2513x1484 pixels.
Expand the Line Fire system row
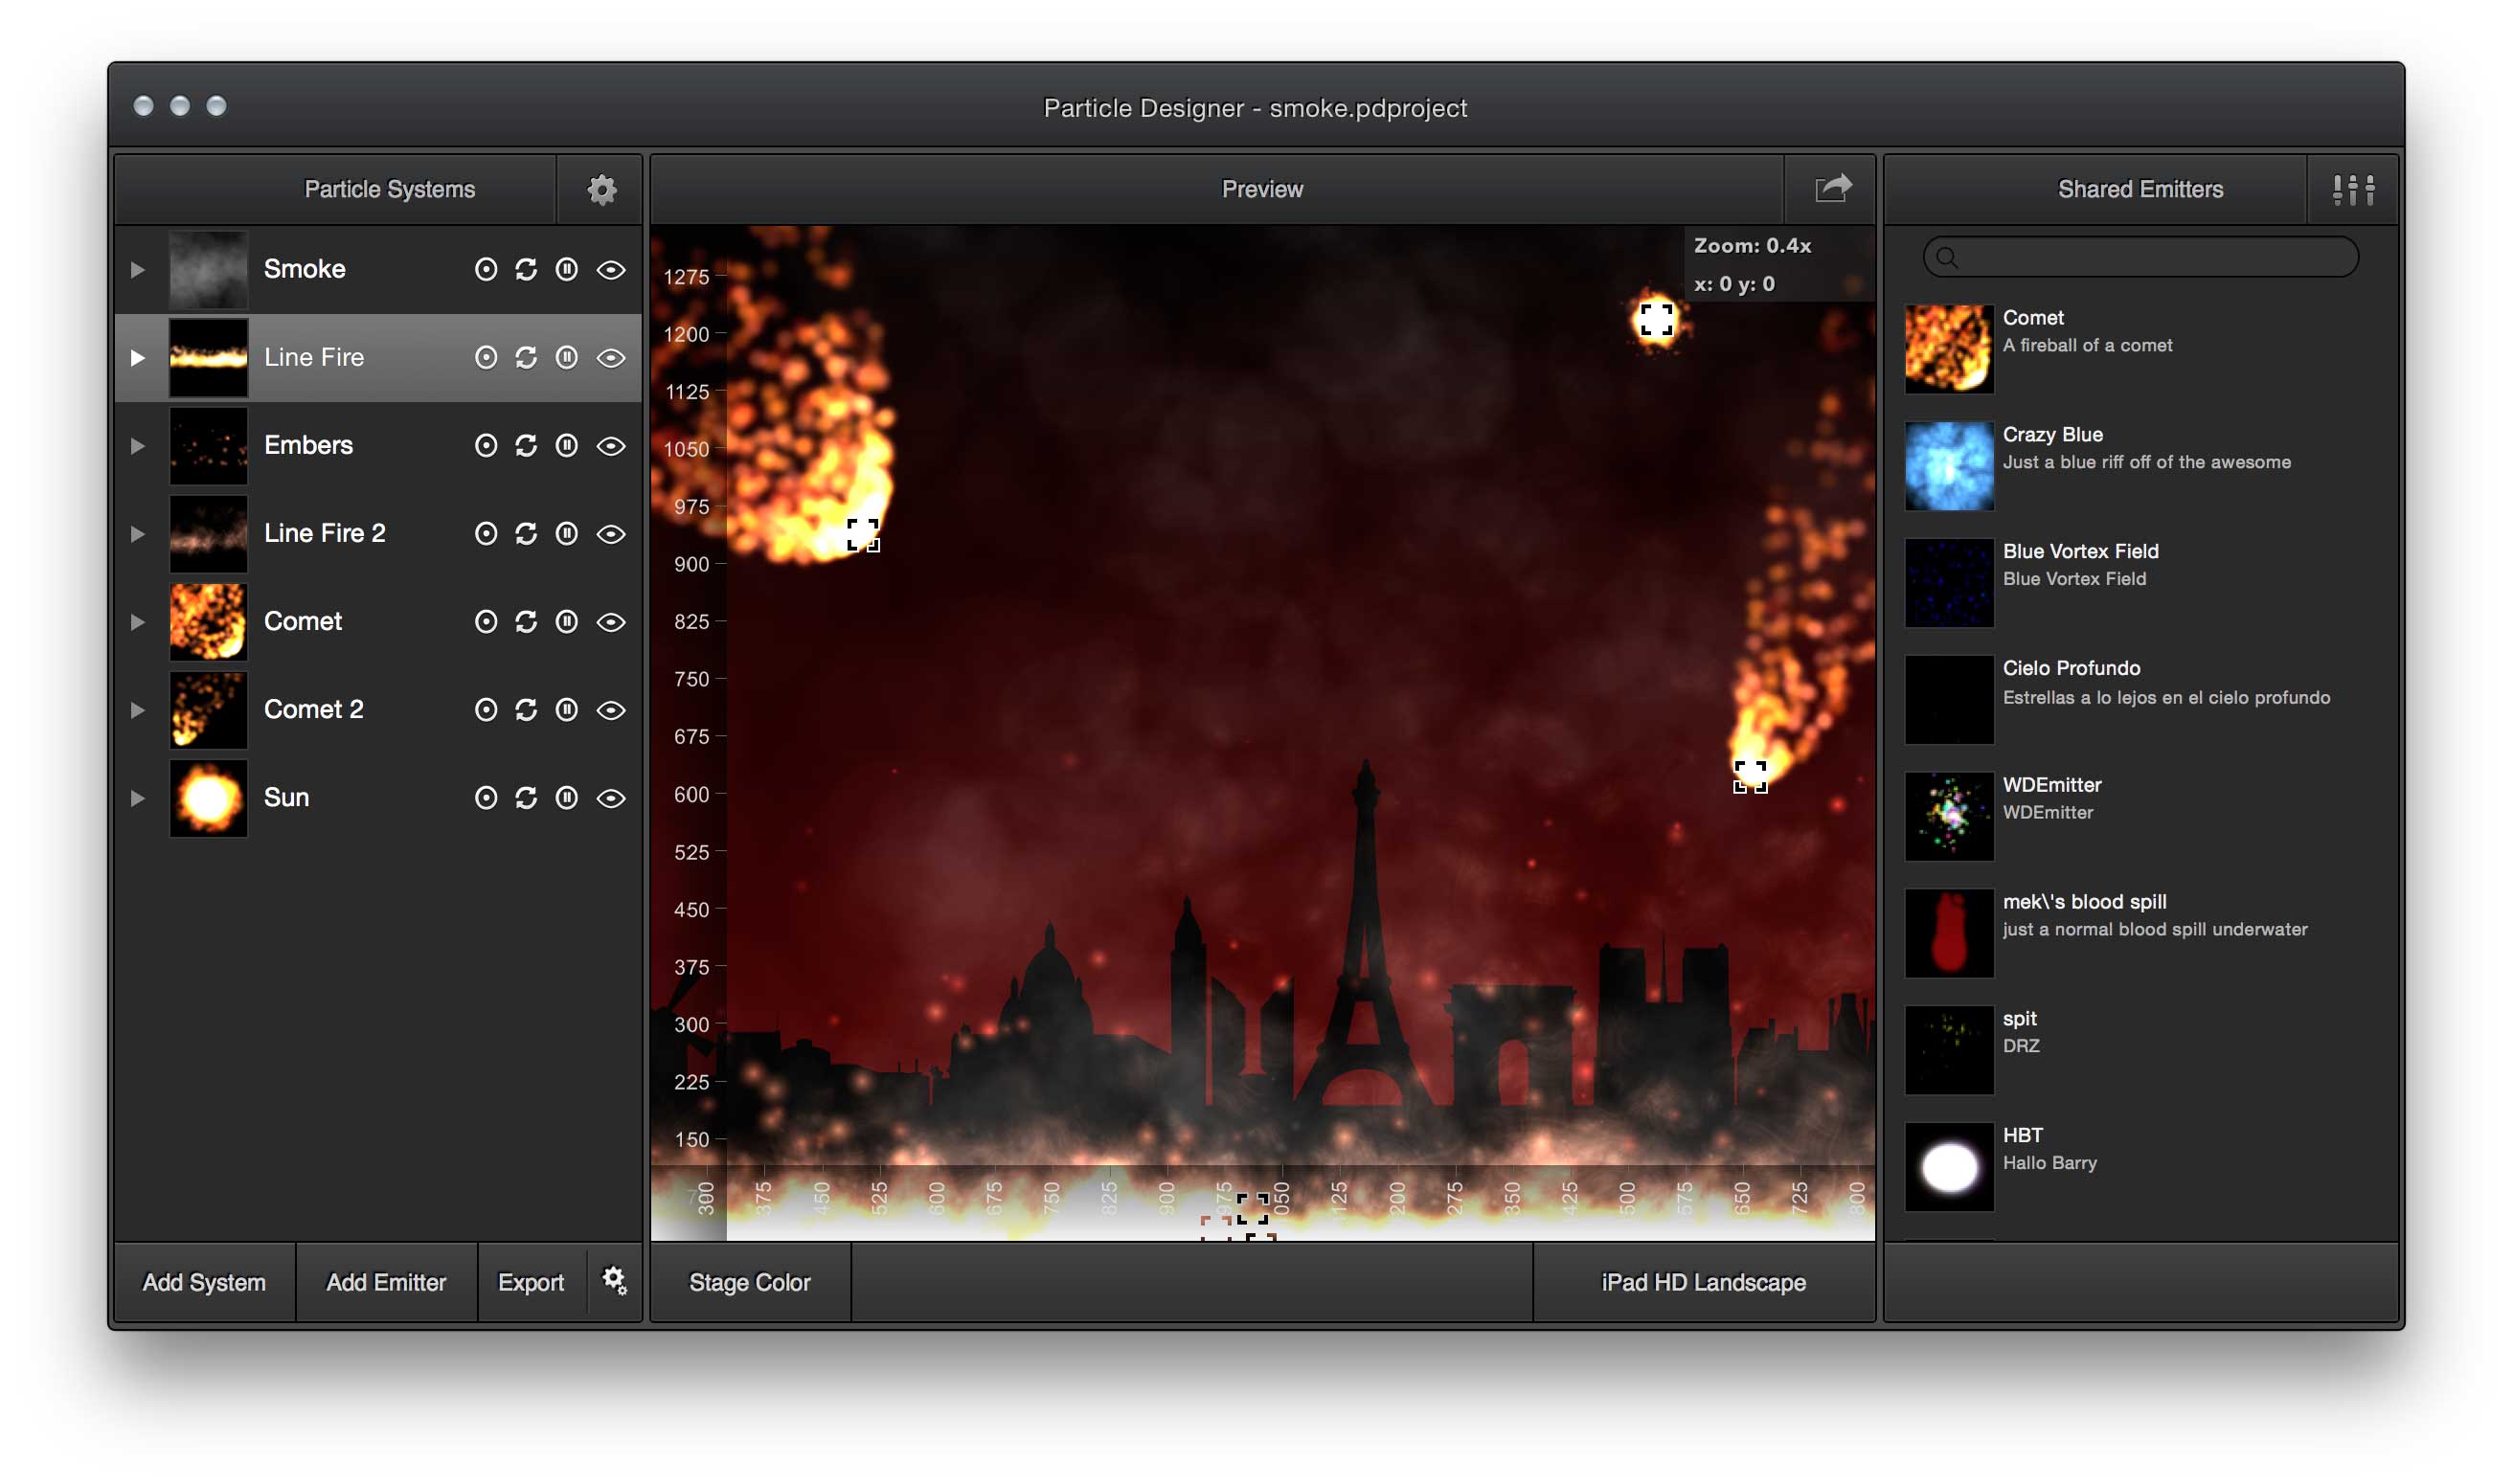[x=138, y=357]
